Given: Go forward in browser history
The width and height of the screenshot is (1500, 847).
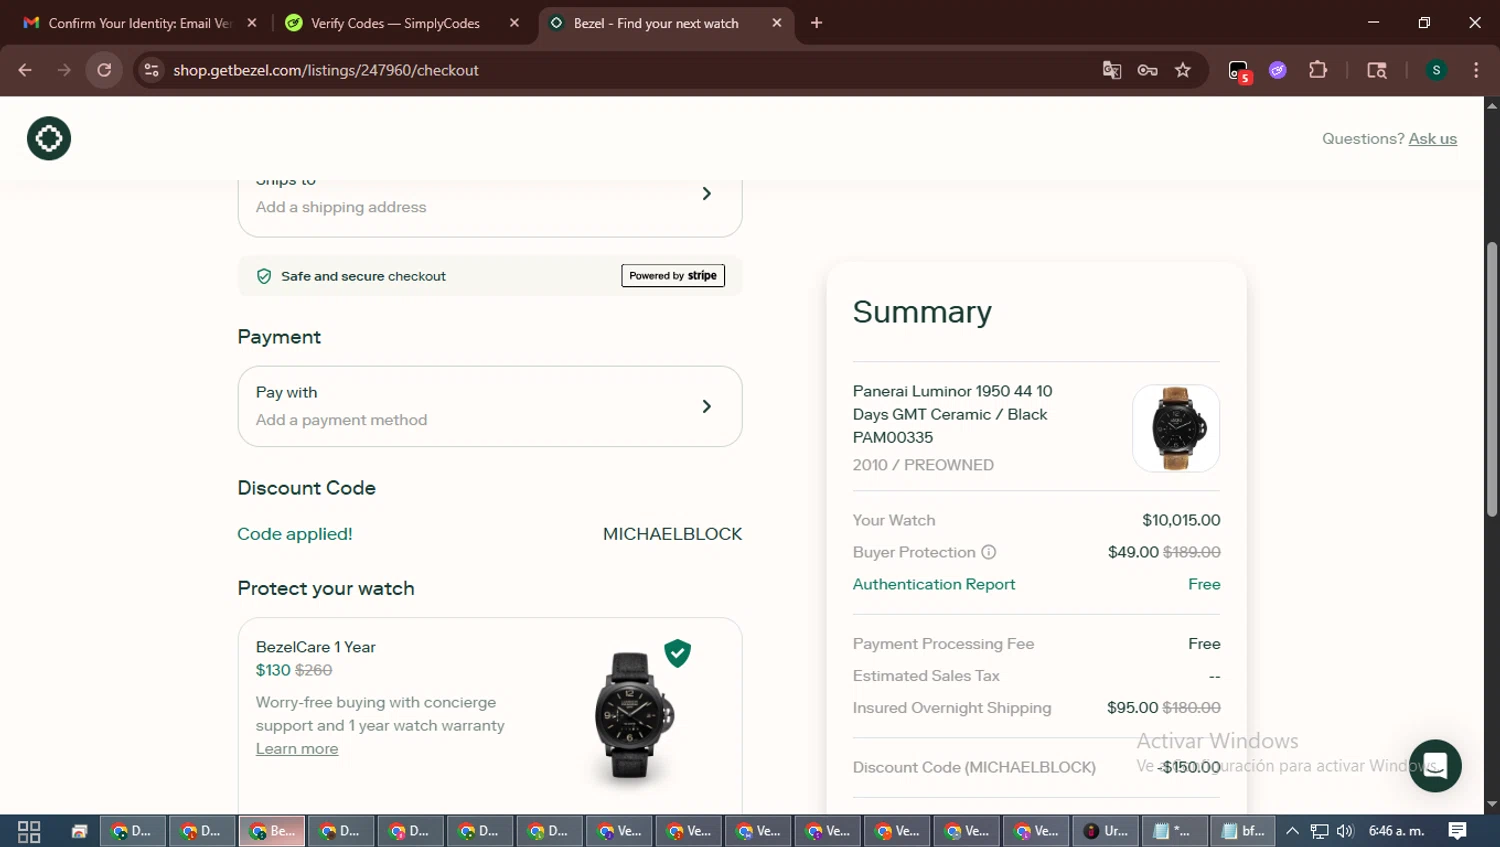Looking at the screenshot, I should (64, 70).
